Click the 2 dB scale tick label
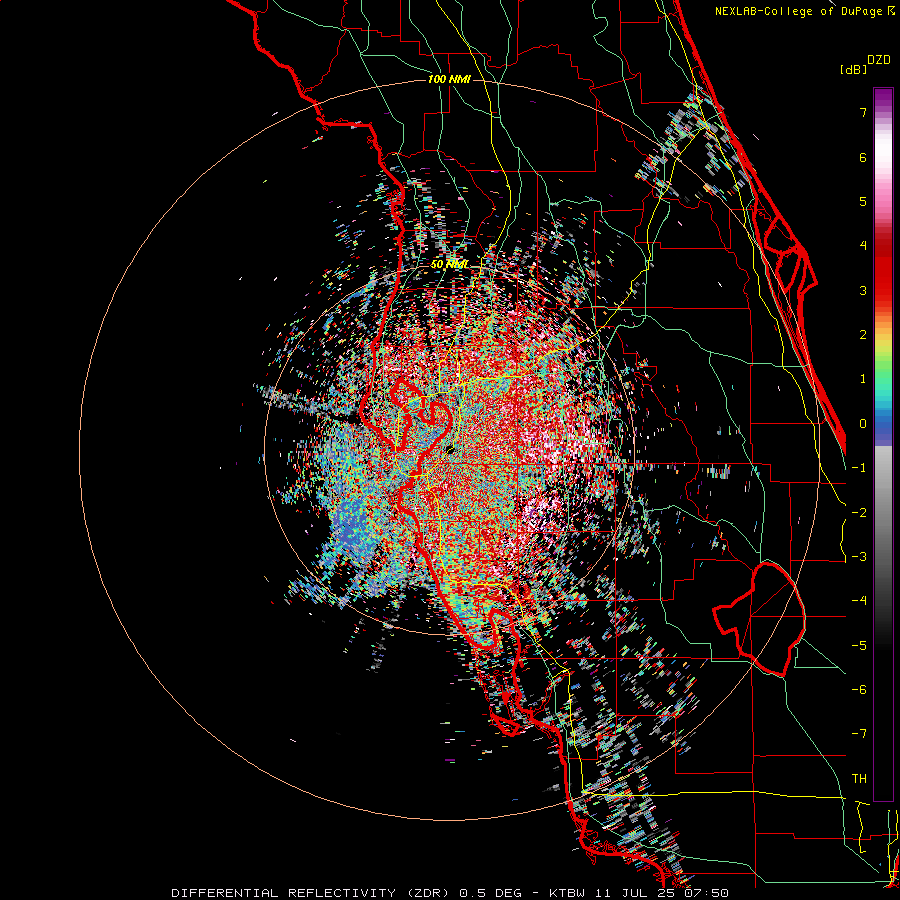The height and width of the screenshot is (900, 900). tap(863, 335)
